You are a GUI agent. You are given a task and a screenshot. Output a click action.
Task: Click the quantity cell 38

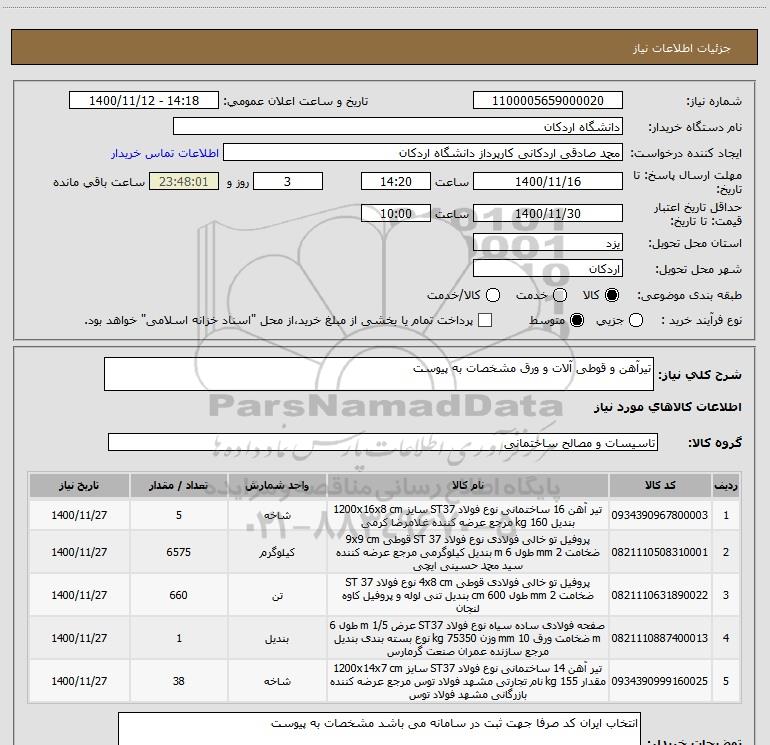[x=178, y=681]
